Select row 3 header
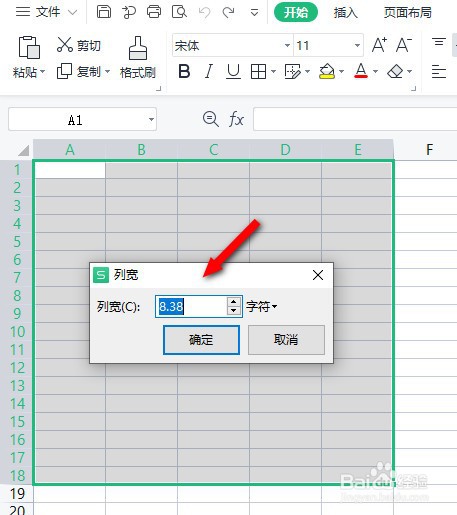The height and width of the screenshot is (515, 457). [17, 206]
